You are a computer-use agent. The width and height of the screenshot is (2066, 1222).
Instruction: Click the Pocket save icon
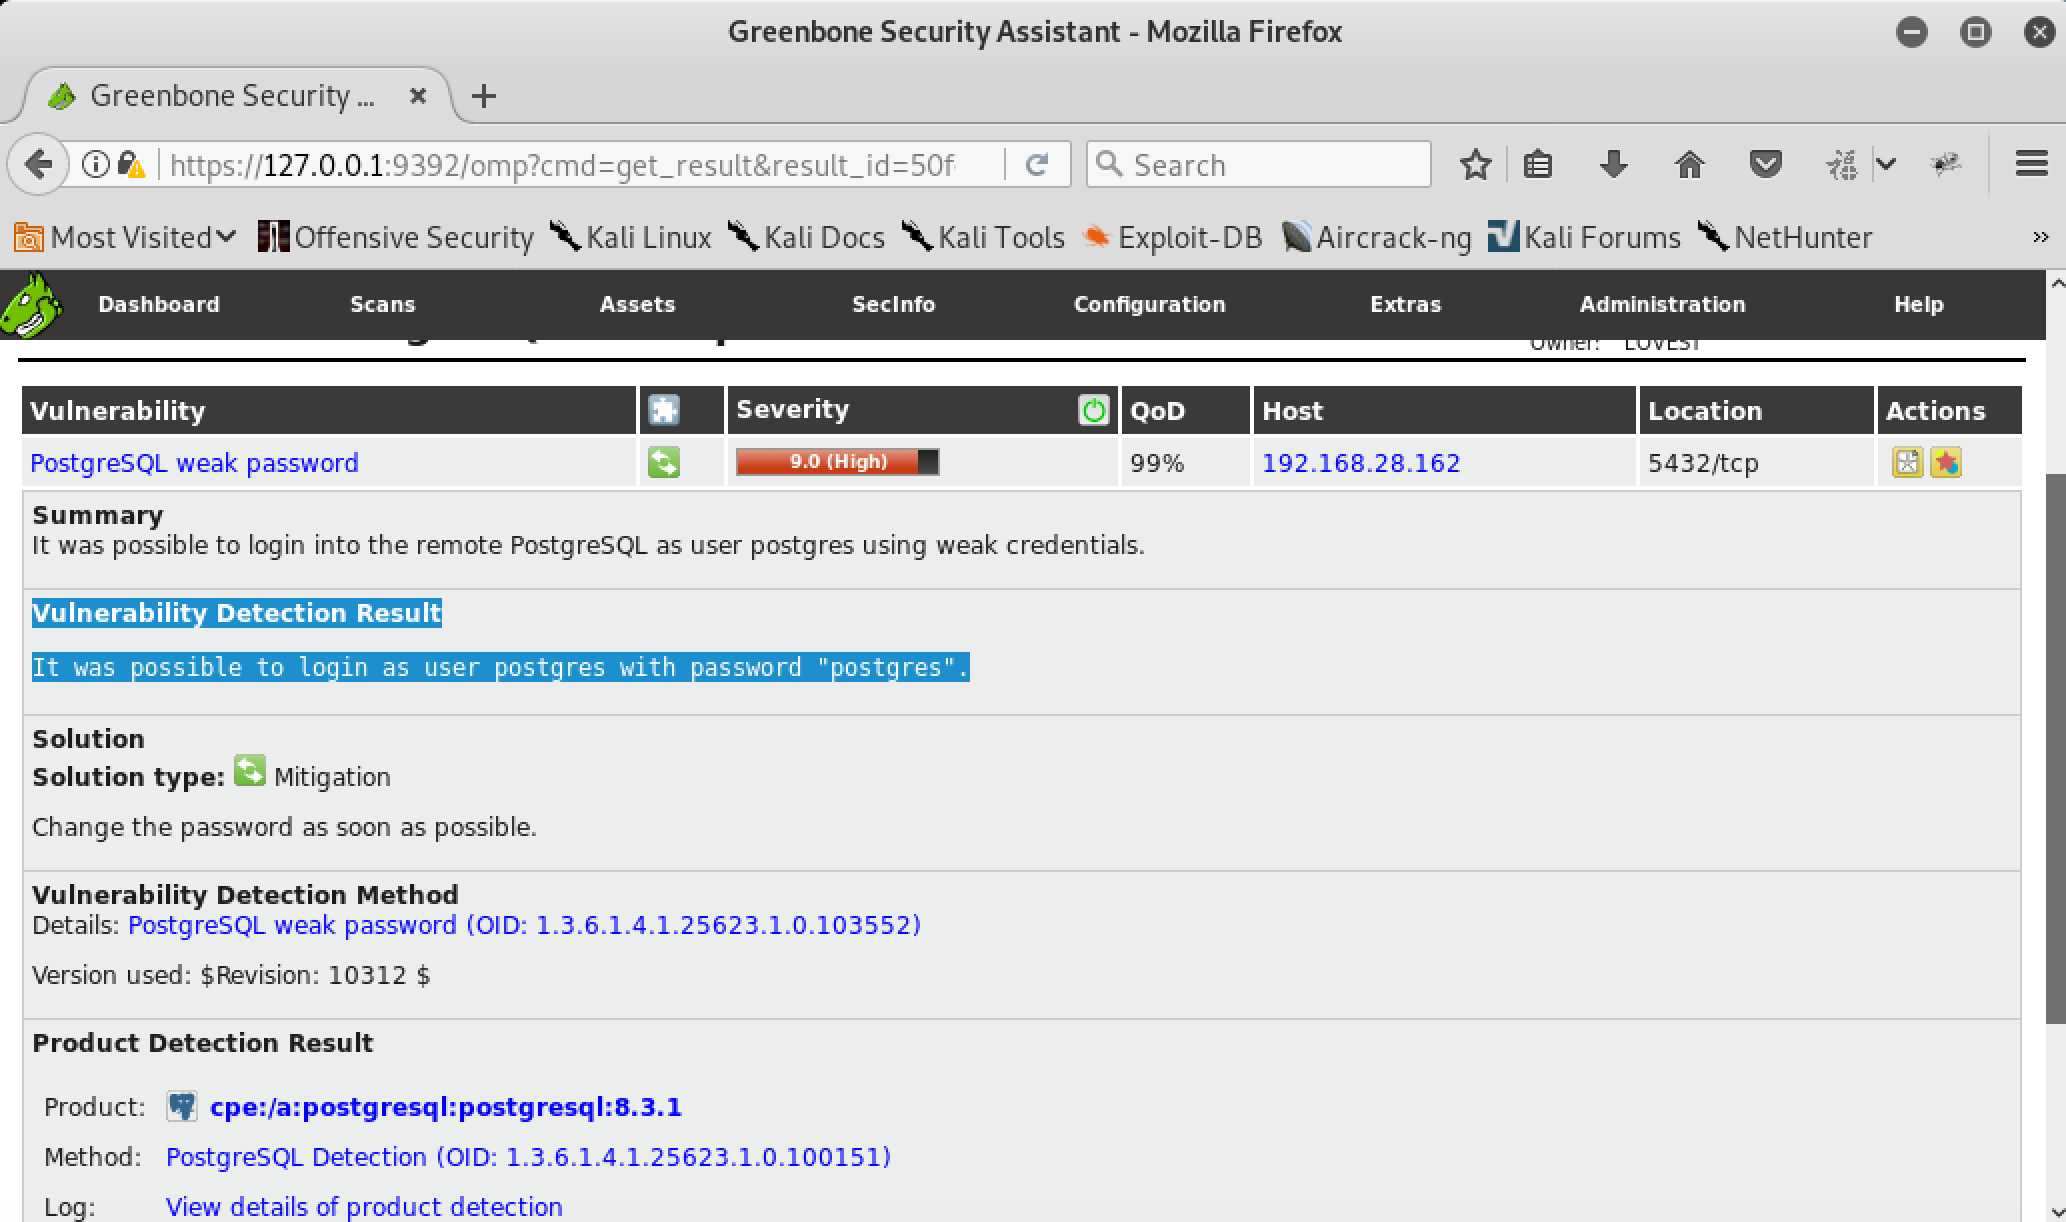tap(1765, 164)
